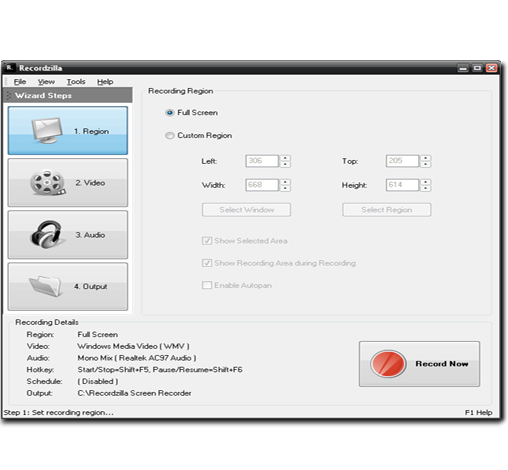Click the folder icon for Output
This screenshot has width=508, height=470.
coord(45,286)
